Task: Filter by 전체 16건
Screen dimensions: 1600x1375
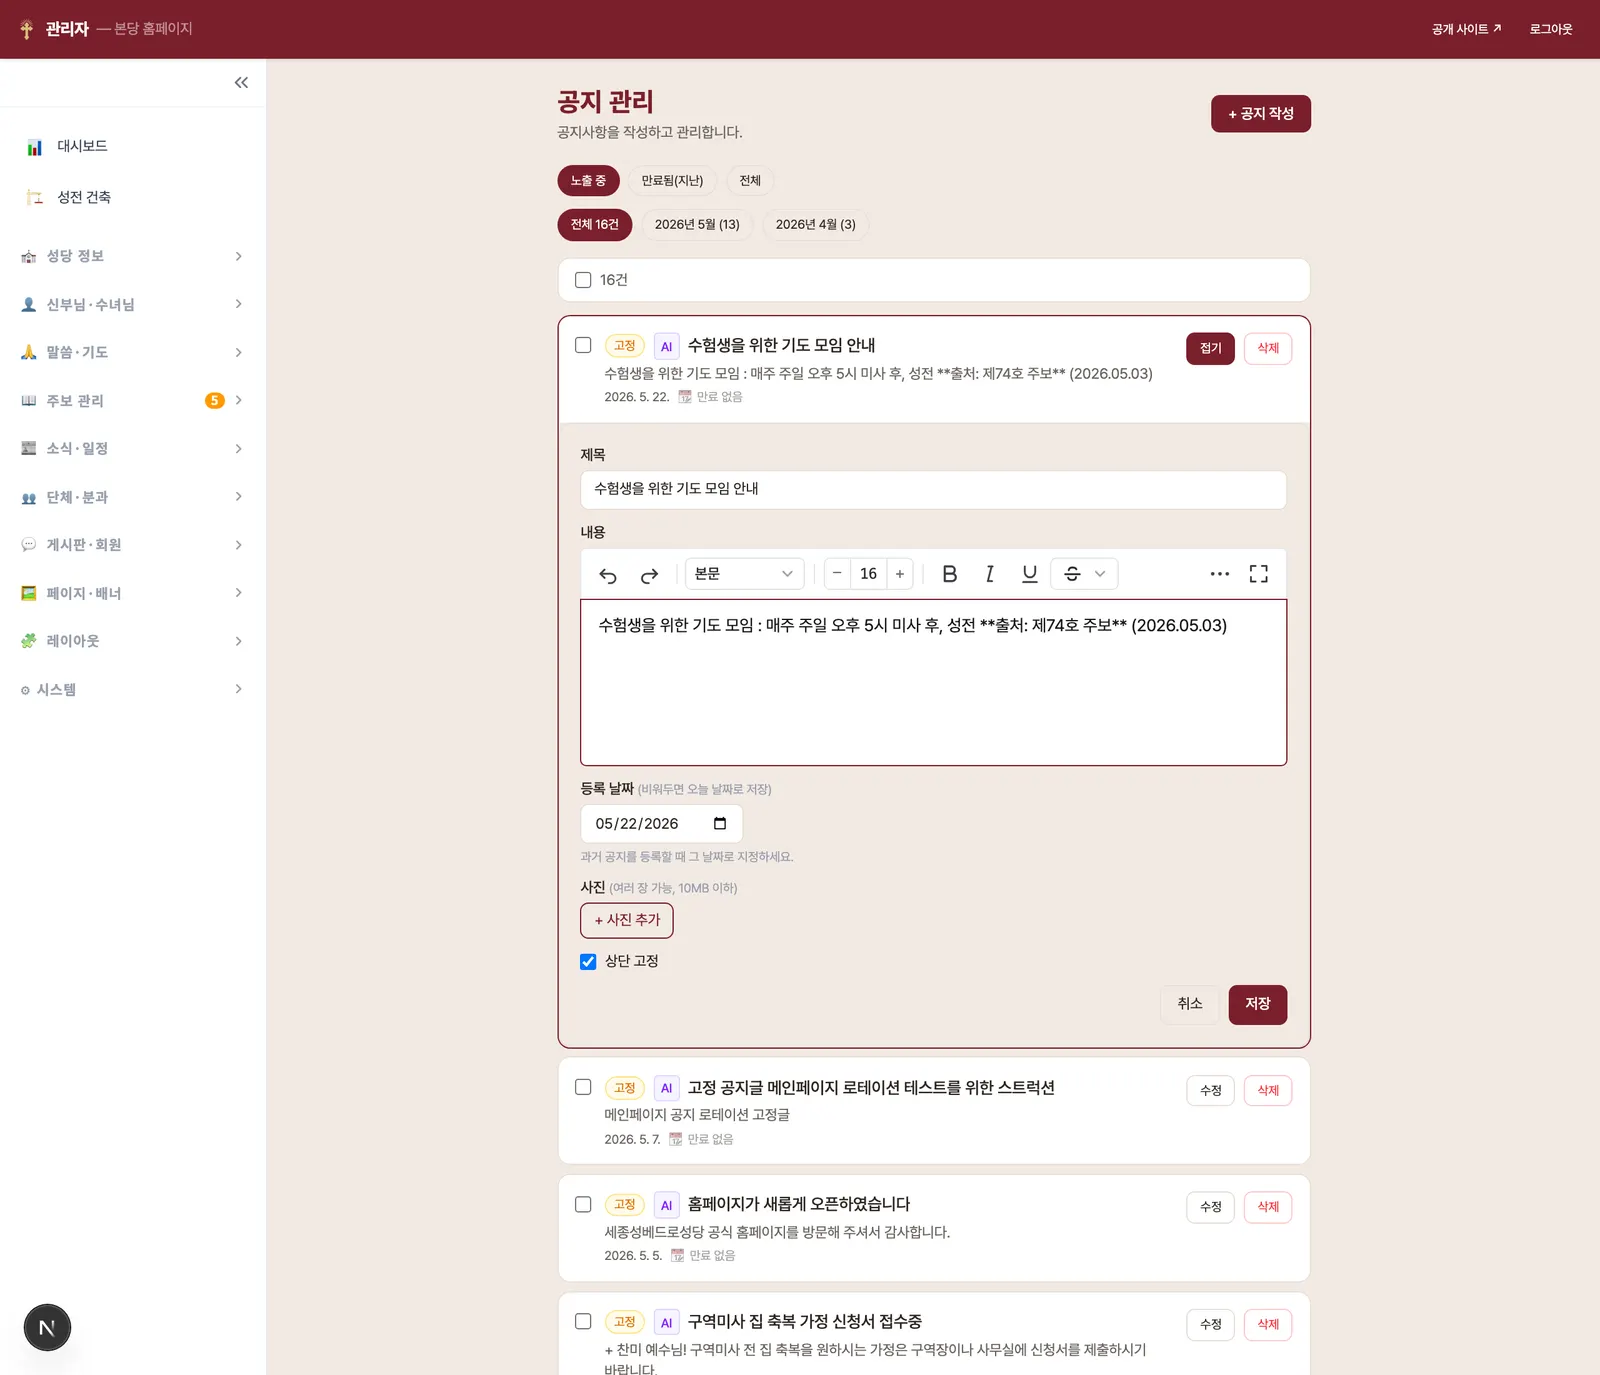Action: tap(595, 225)
